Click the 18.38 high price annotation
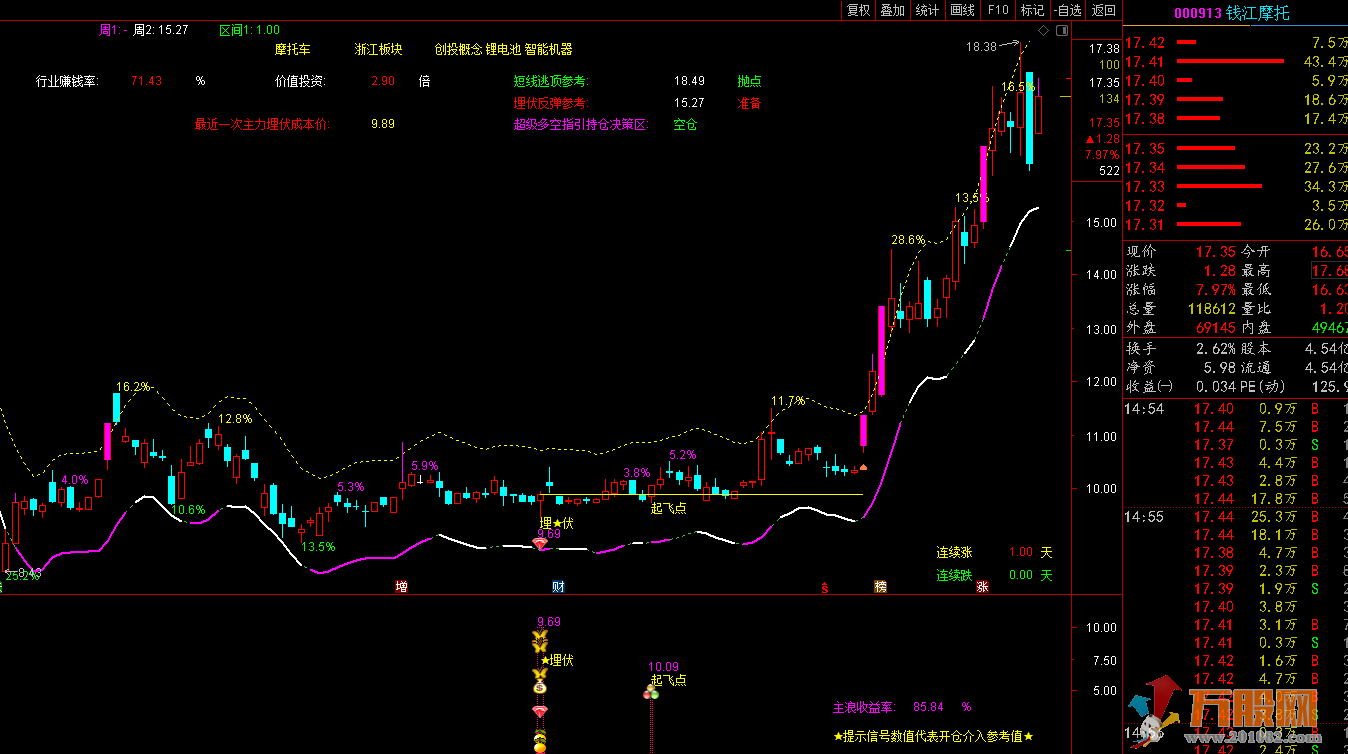The width and height of the screenshot is (1348, 754). coord(982,46)
